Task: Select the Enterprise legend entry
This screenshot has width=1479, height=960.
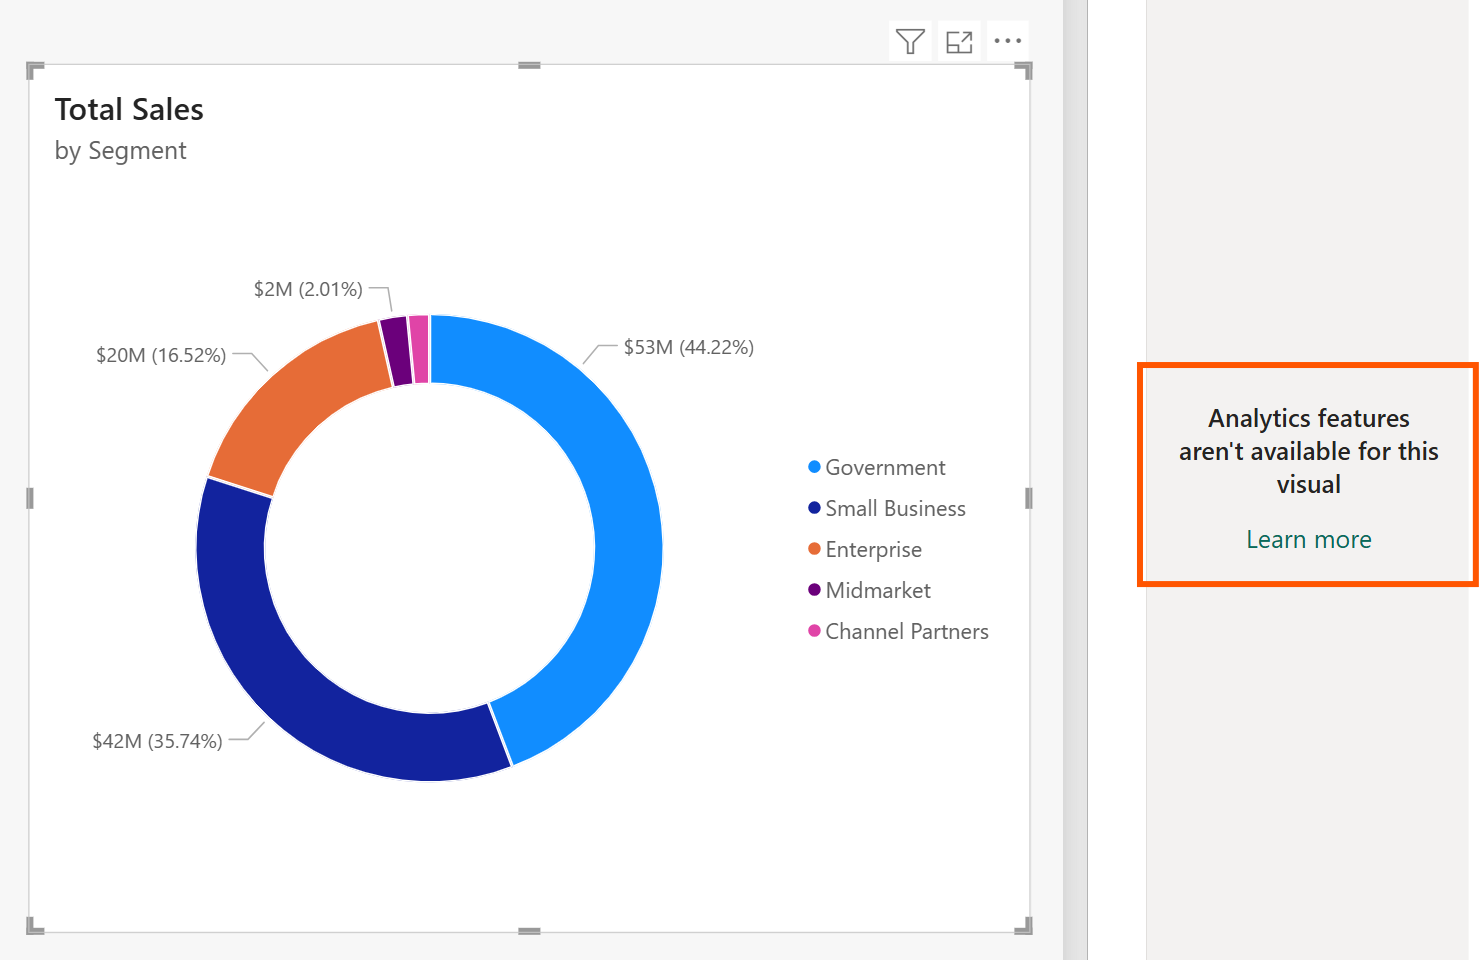Action: pyautogui.click(x=874, y=549)
